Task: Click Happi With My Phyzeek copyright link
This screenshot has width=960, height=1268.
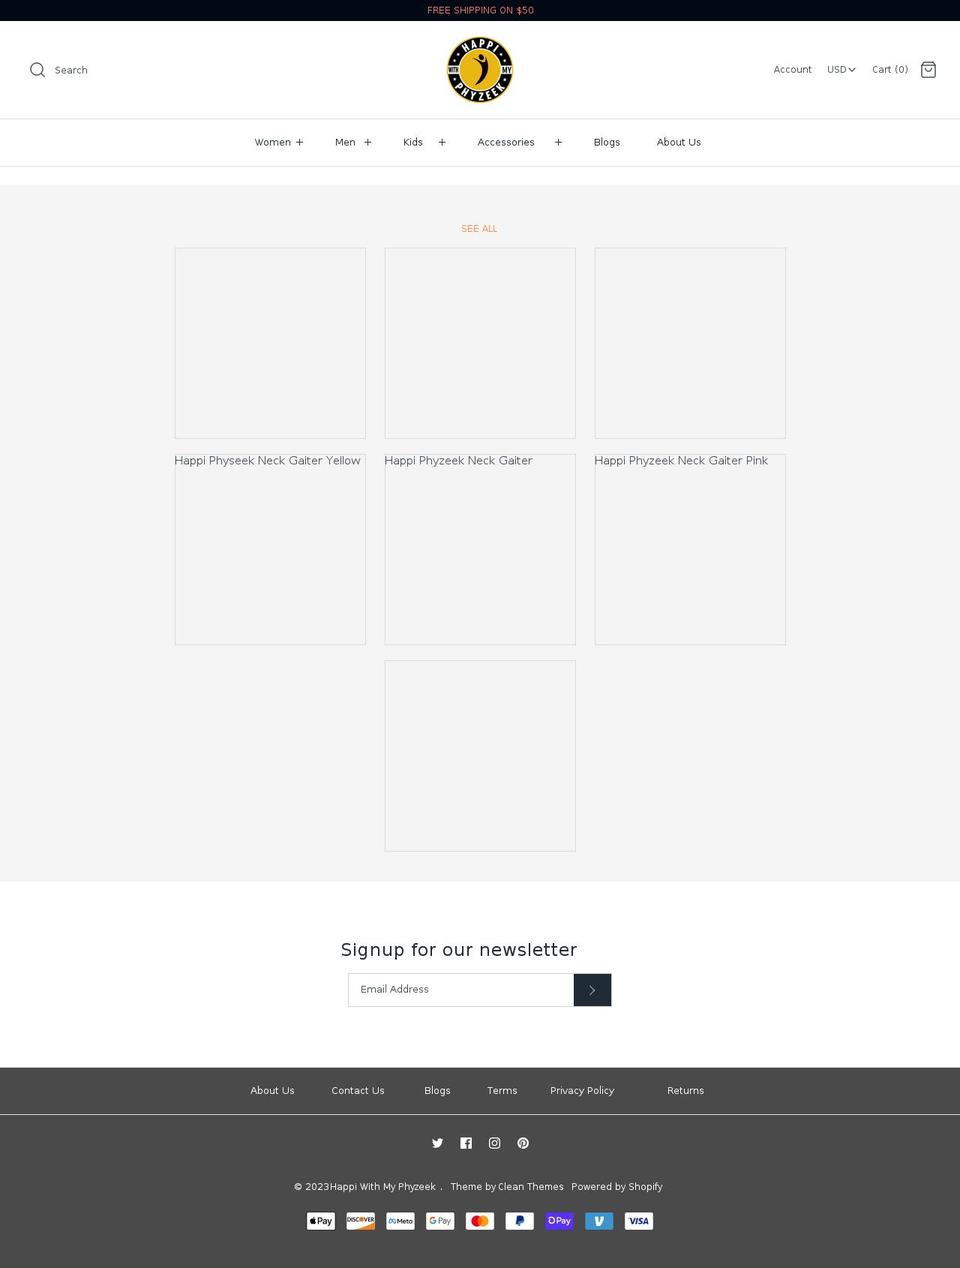Action: 383,1187
